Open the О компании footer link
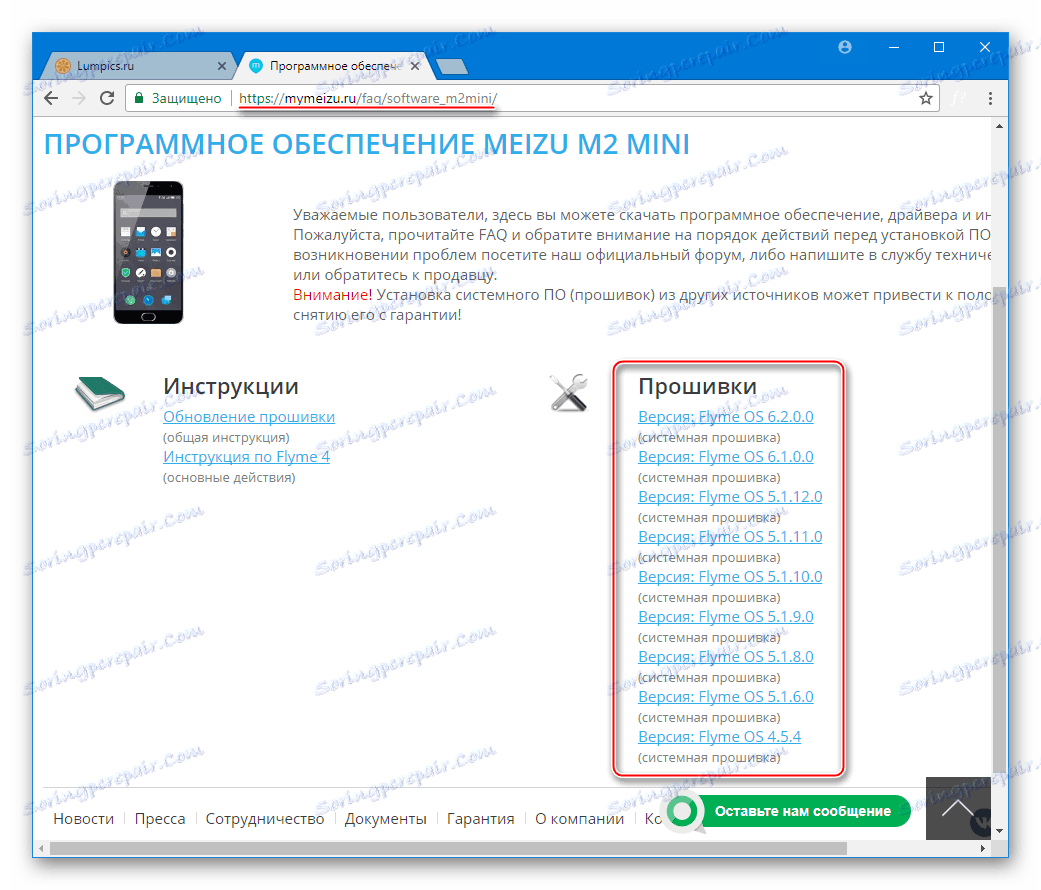This screenshot has height=890, width=1041. pos(580,819)
